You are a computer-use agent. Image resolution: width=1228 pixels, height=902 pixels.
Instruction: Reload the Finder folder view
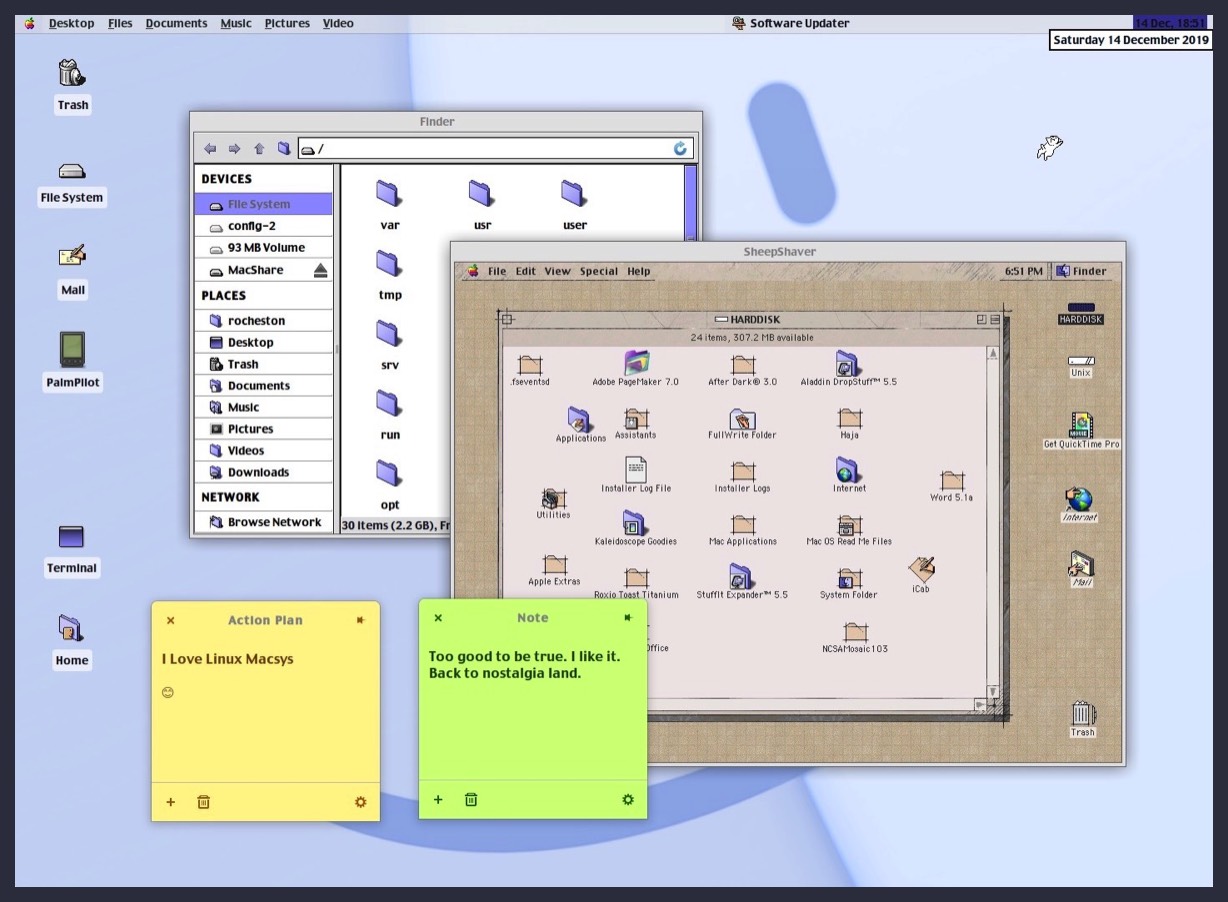point(680,149)
